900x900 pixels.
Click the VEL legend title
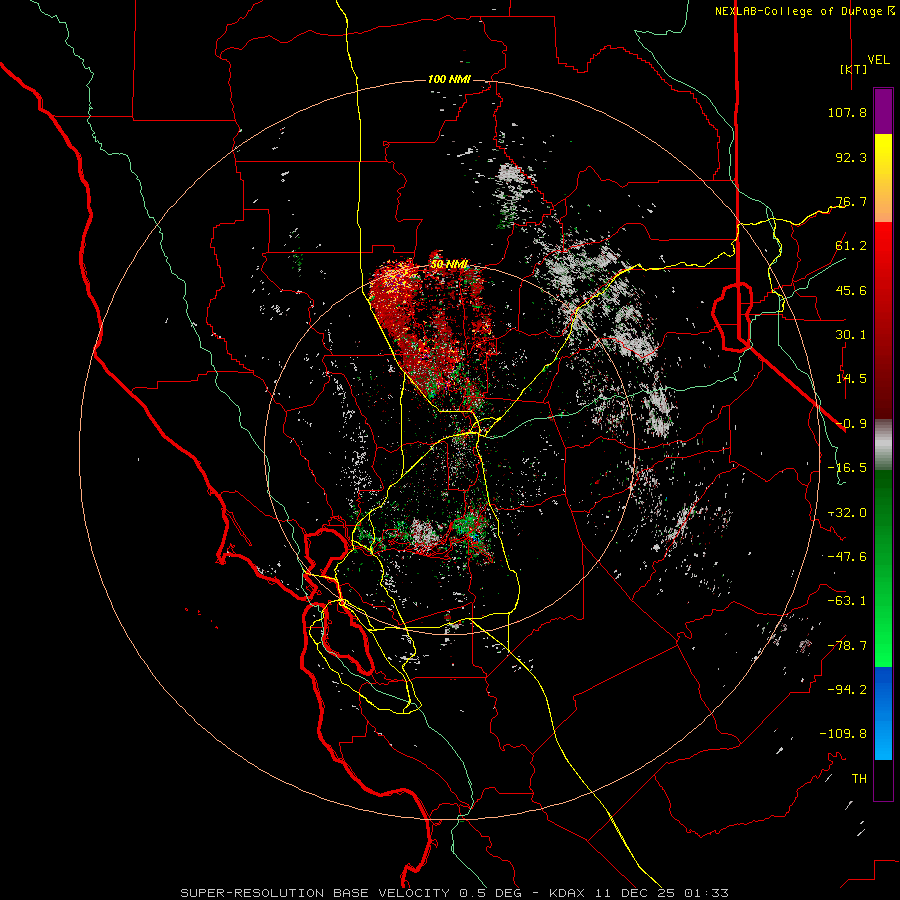[878, 60]
